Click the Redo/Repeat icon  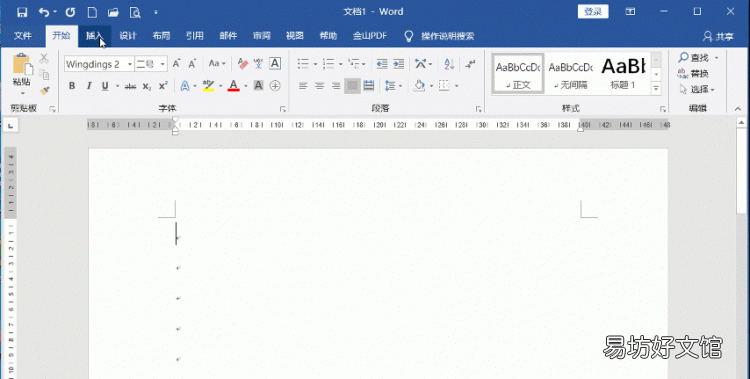[x=70, y=12]
